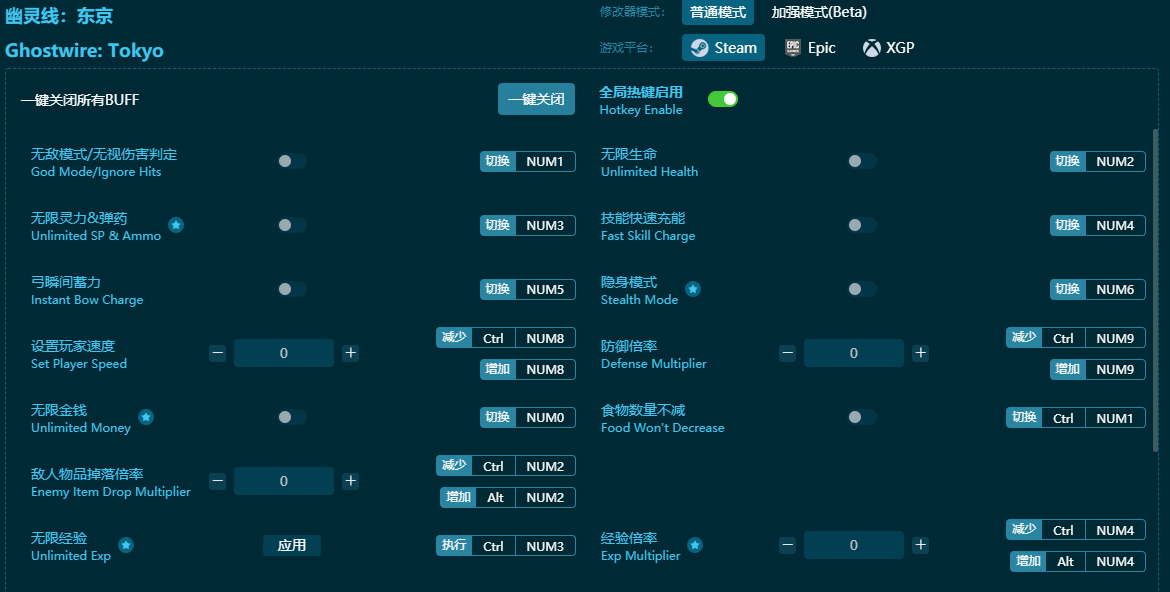Click star icon beside Unlimited SP & Ammo
This screenshot has height=592, width=1170.
176,225
